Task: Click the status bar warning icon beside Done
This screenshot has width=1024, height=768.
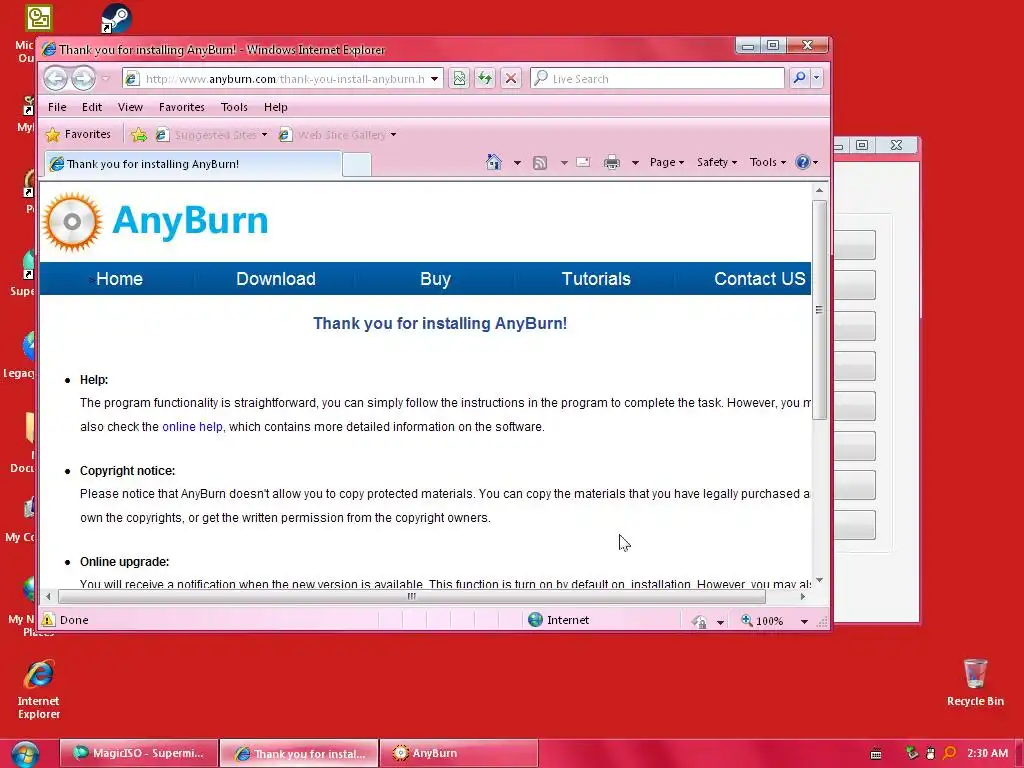Action: point(48,620)
